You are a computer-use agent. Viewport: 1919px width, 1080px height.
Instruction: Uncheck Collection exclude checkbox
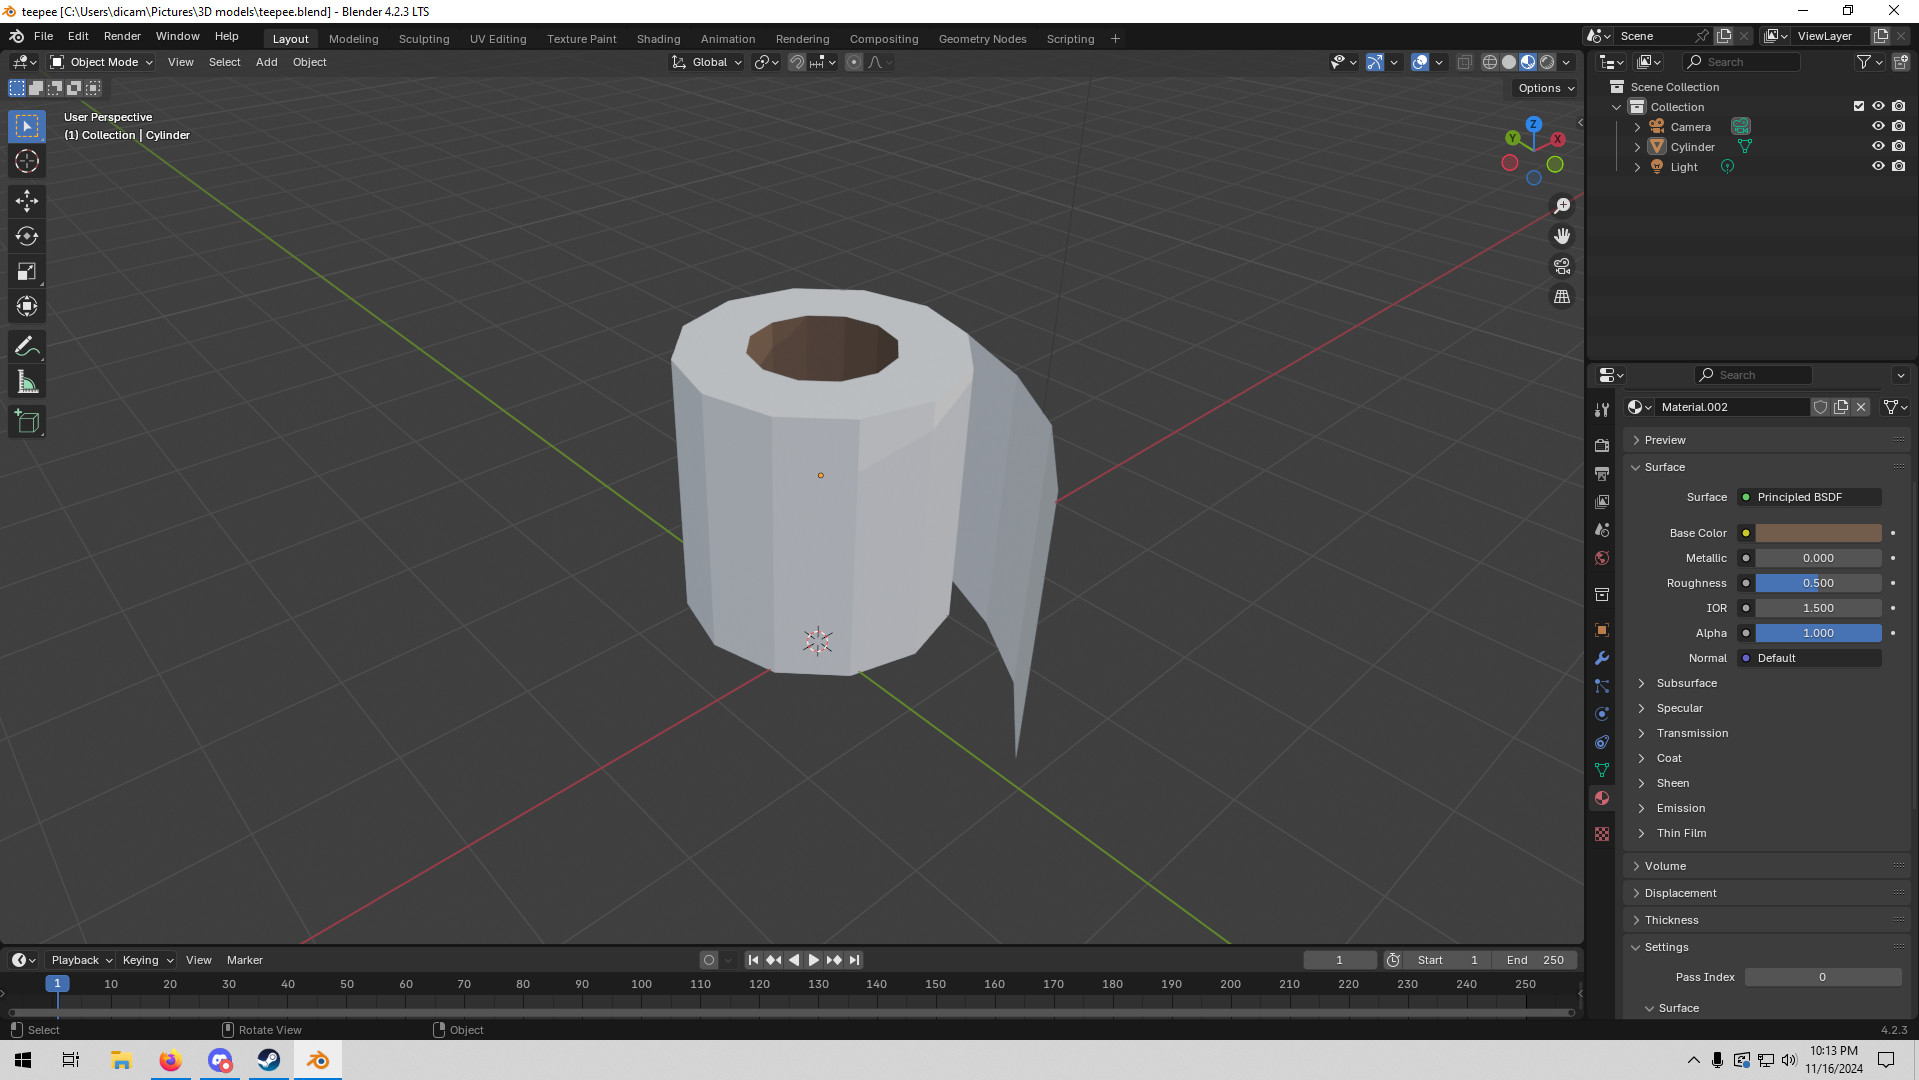click(x=1859, y=106)
